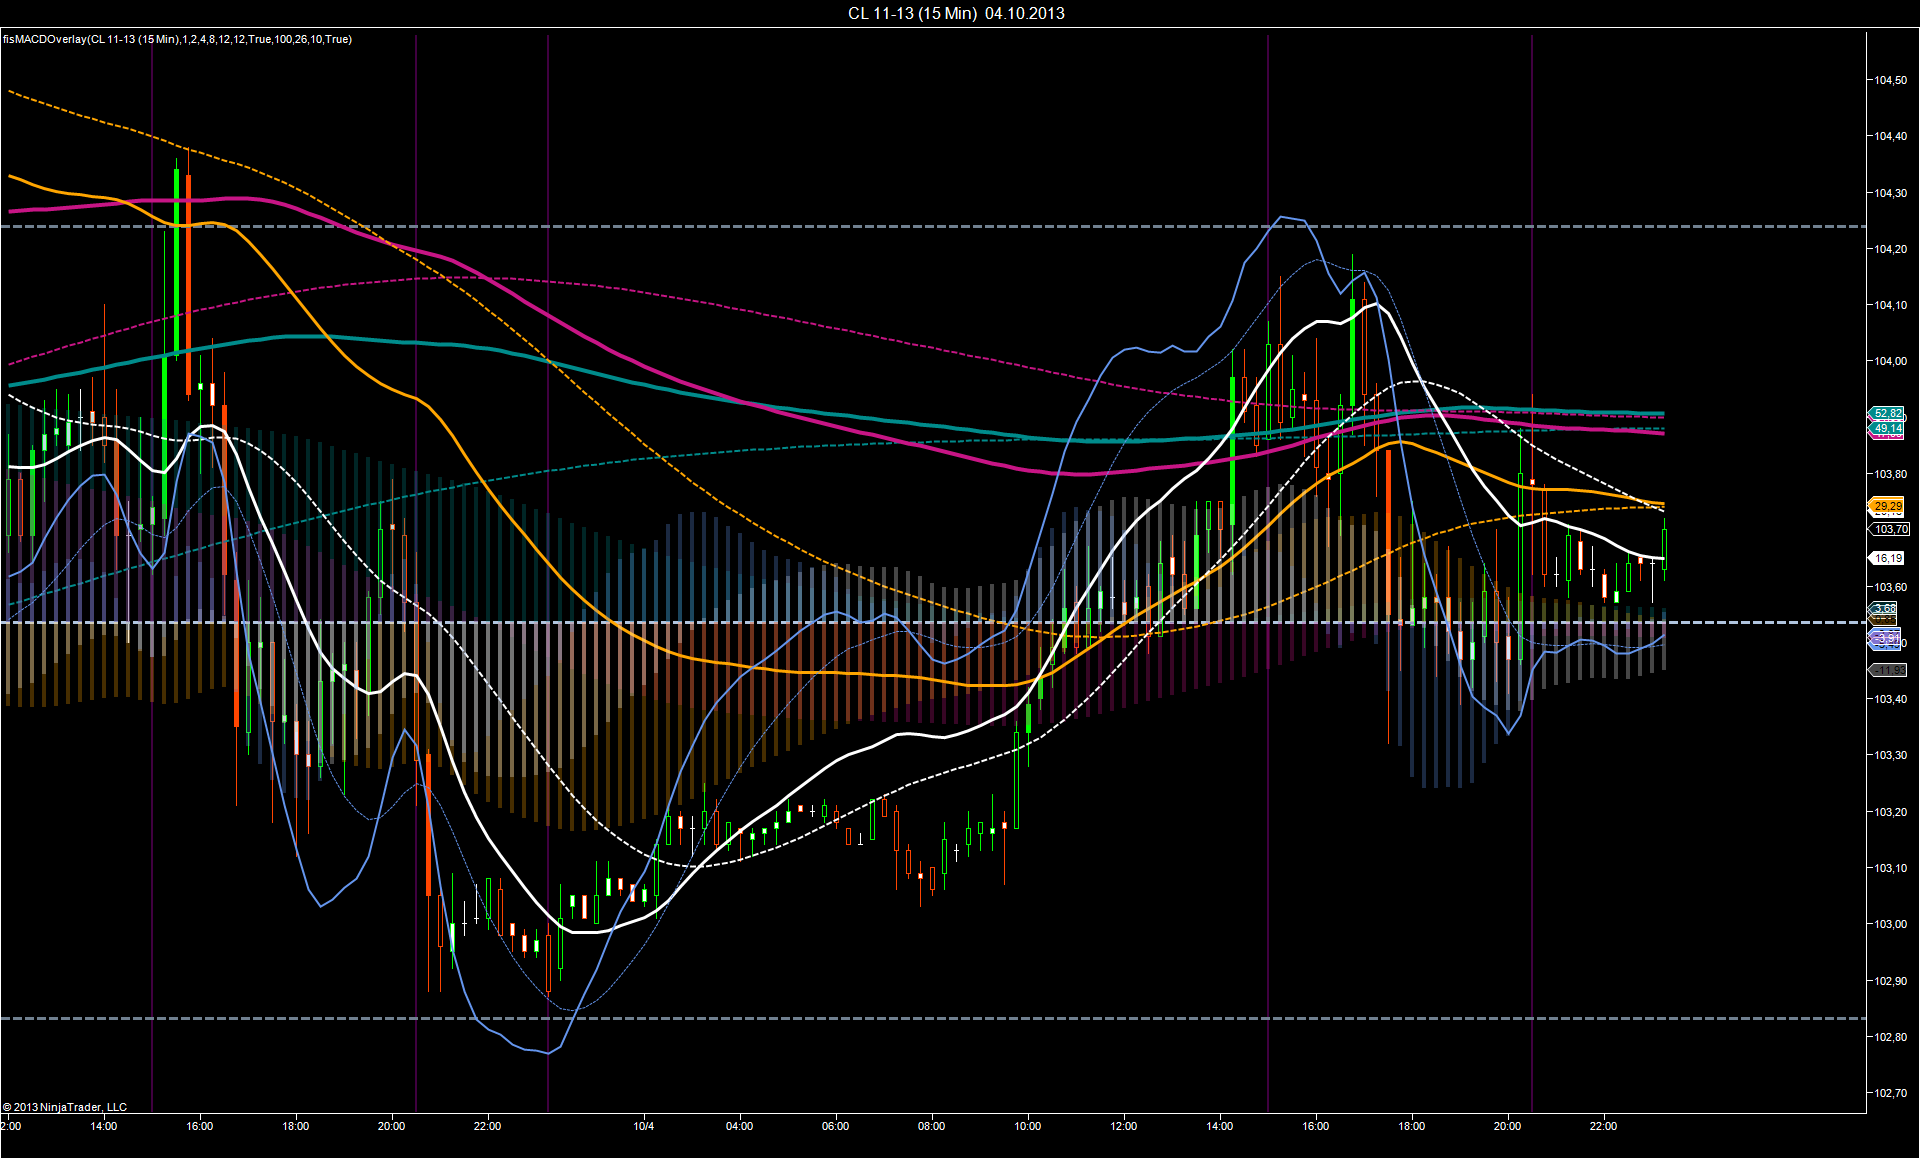The image size is (1920, 1159).
Task: Click the teal 49,14 price marker
Action: click(x=1887, y=428)
